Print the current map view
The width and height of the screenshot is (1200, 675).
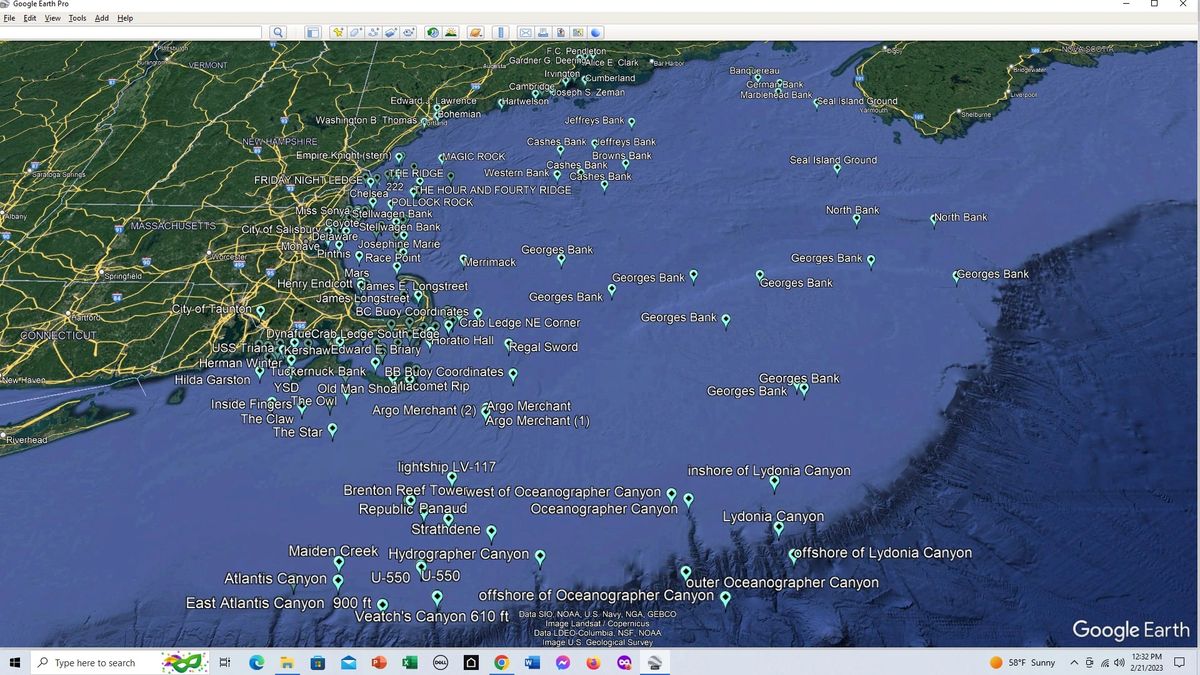pos(544,32)
